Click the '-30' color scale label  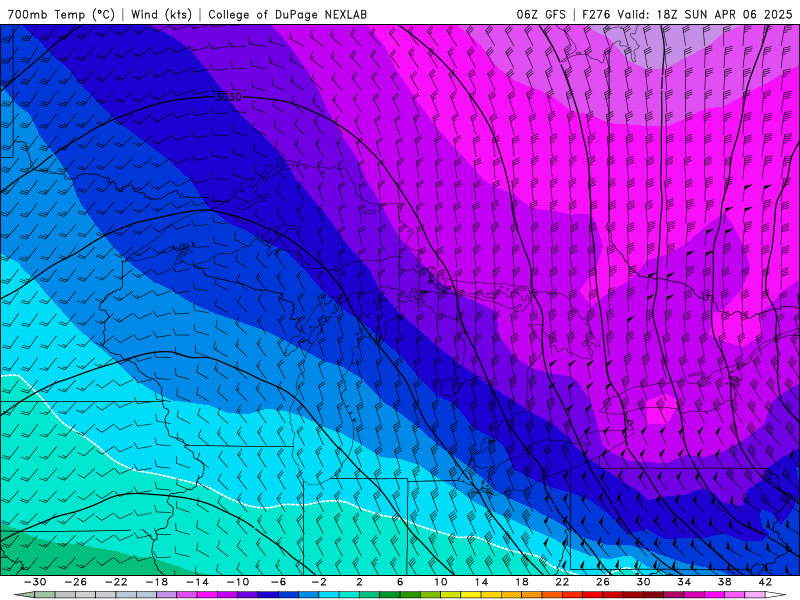(35, 582)
